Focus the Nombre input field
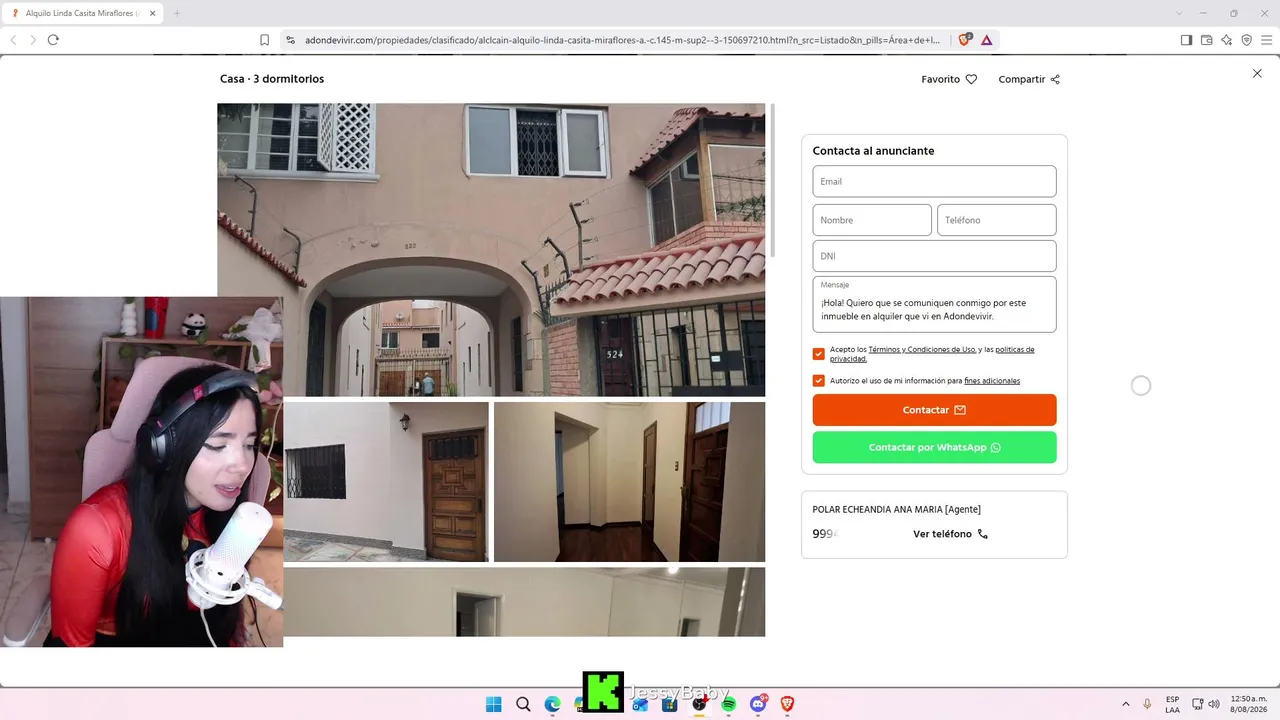 click(872, 220)
